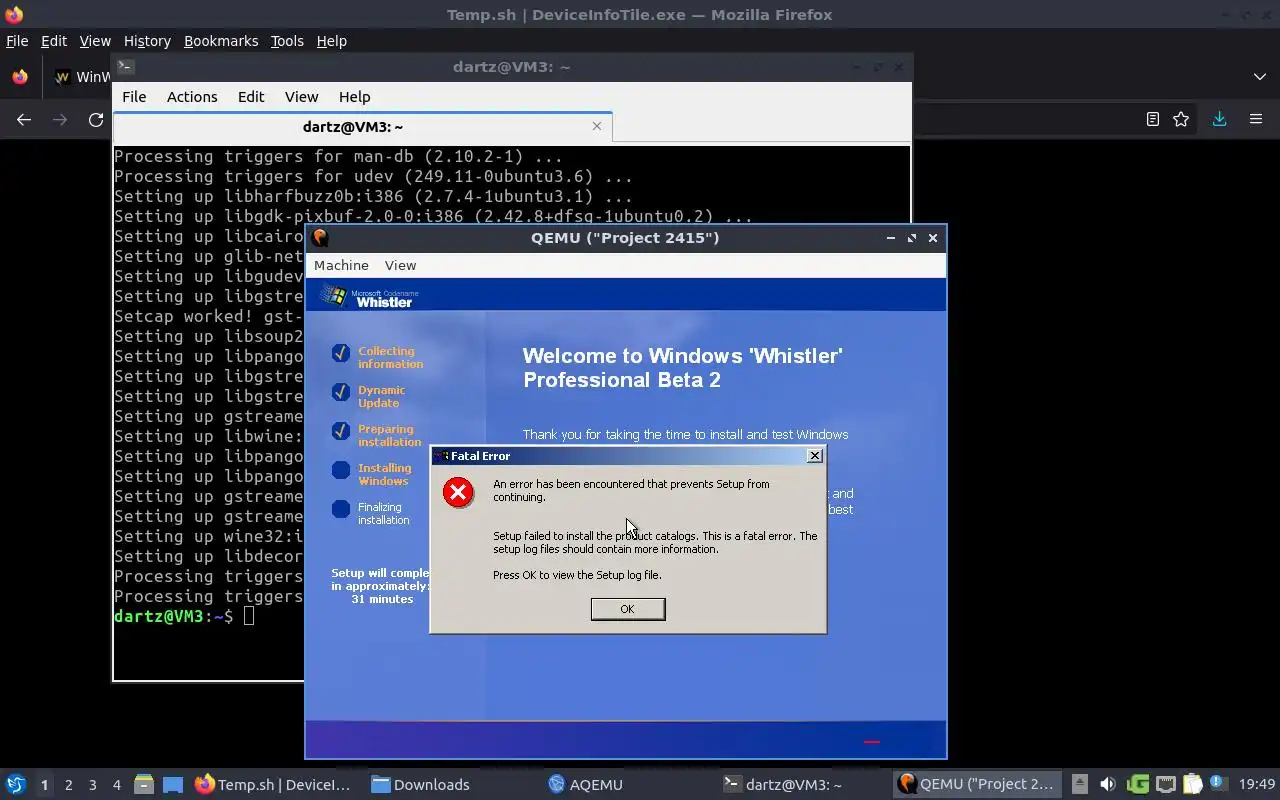The height and width of the screenshot is (800, 1280).
Task: Open the taskbar start menu icon
Action: point(16,784)
